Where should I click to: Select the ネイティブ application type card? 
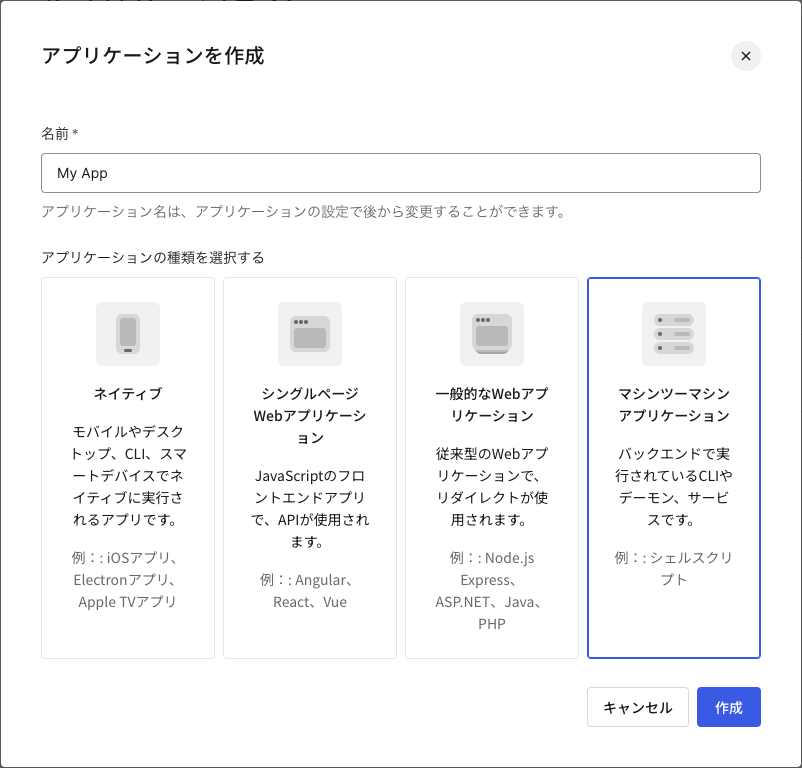pyautogui.click(x=128, y=468)
